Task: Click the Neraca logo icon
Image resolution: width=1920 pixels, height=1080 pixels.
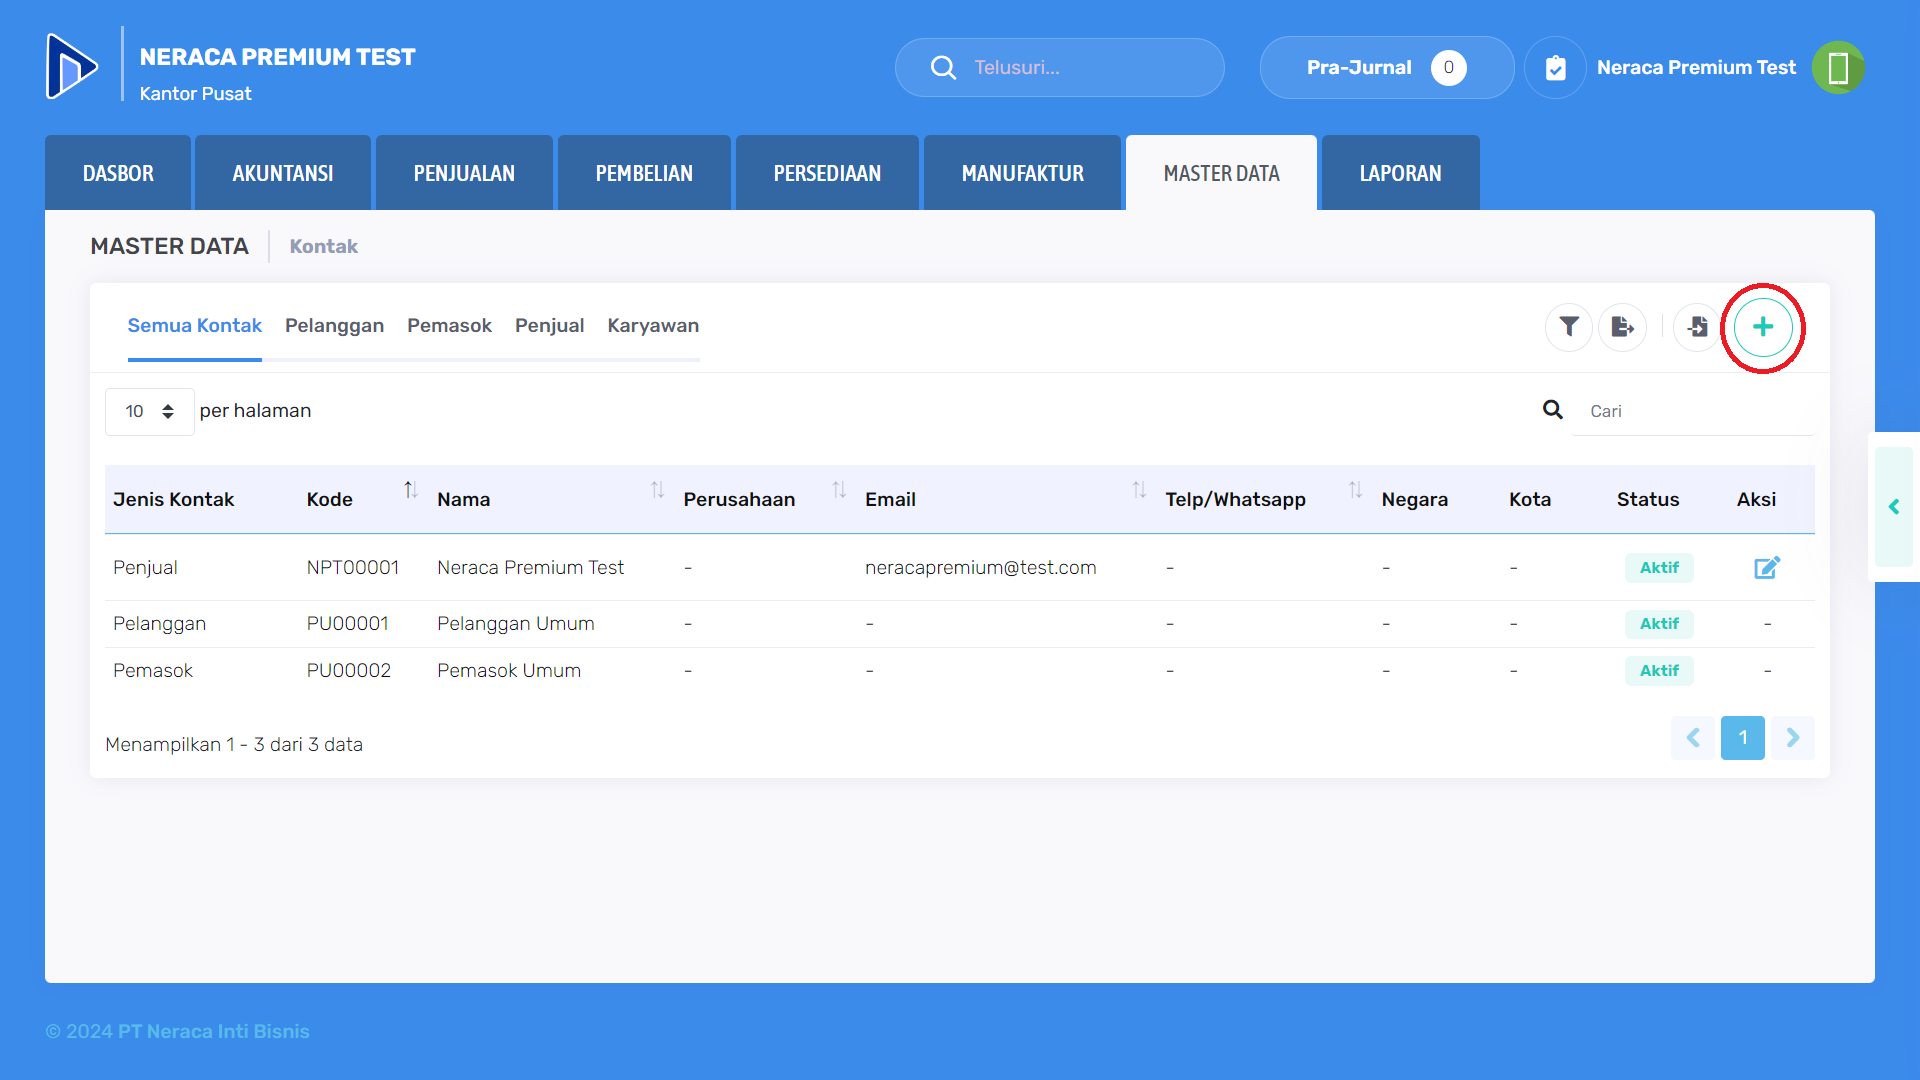Action: point(72,66)
